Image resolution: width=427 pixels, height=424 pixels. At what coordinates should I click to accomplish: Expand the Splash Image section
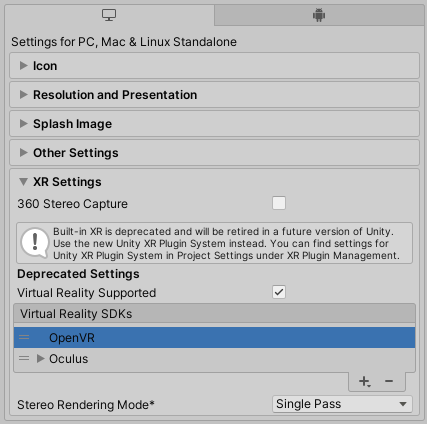click(x=214, y=124)
